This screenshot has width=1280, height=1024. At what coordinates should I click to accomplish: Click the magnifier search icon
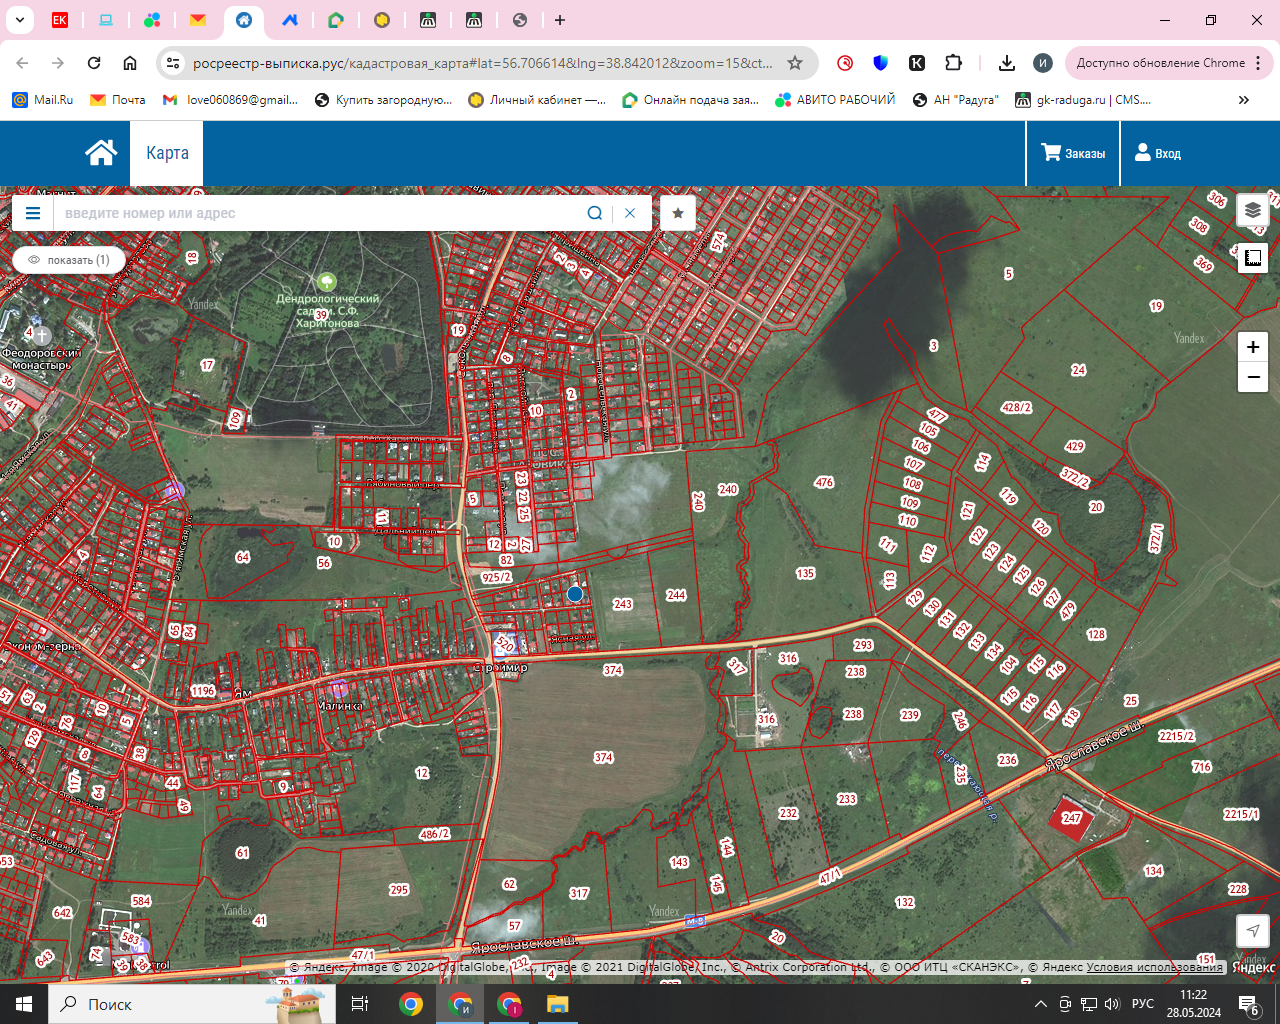click(x=595, y=213)
